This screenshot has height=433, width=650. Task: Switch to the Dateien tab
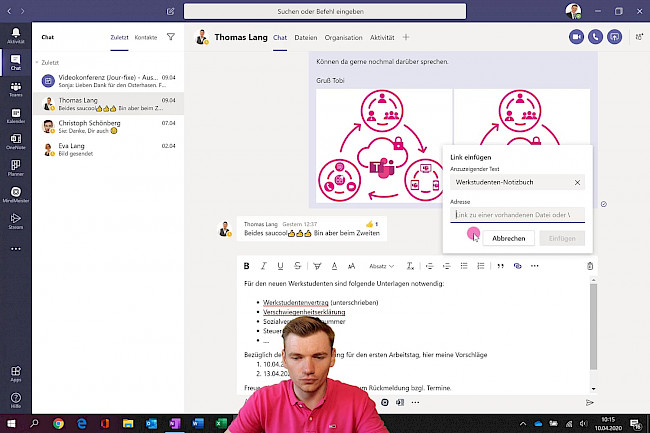pos(306,37)
